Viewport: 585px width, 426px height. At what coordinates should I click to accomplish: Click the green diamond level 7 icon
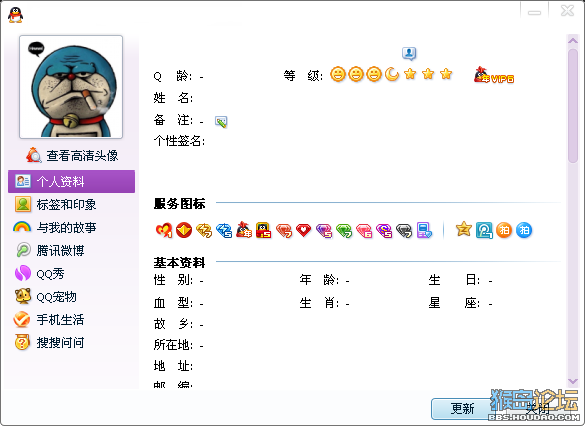[x=344, y=230]
